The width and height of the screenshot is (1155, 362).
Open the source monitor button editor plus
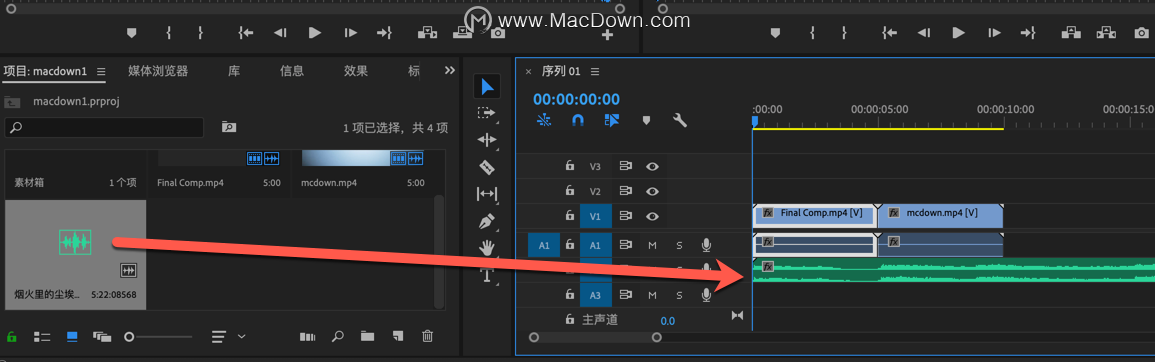click(x=607, y=34)
